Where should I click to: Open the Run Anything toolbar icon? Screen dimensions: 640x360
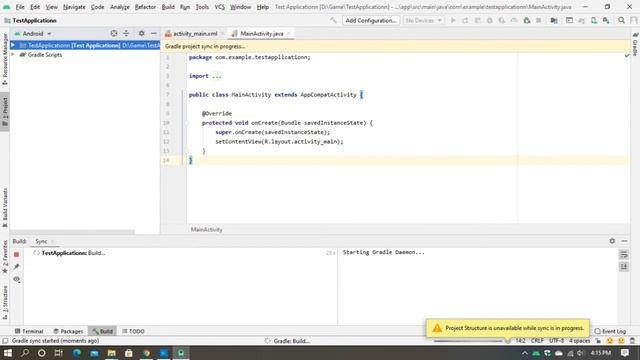[x=569, y=20]
